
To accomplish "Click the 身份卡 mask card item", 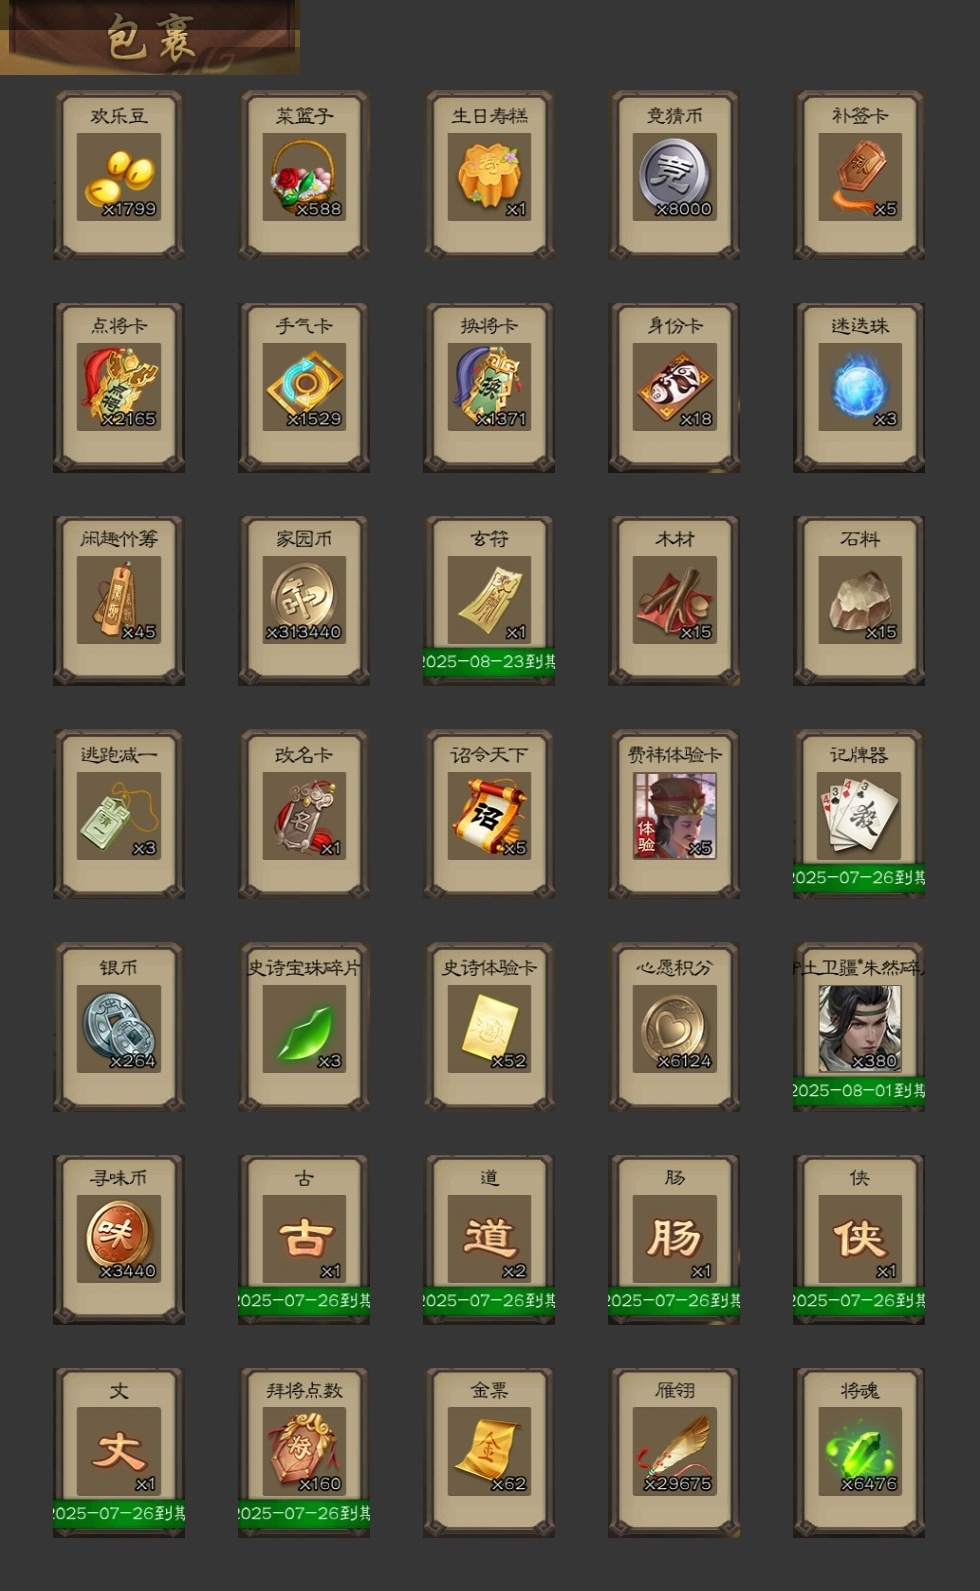I will (x=674, y=388).
